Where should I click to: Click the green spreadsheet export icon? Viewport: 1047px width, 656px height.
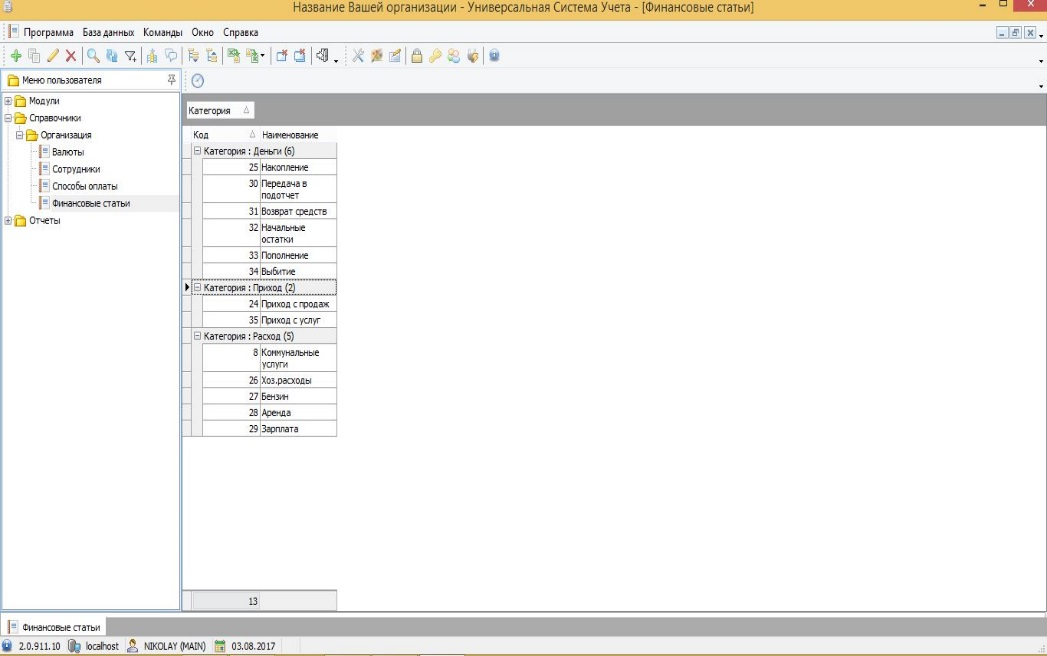coord(234,56)
